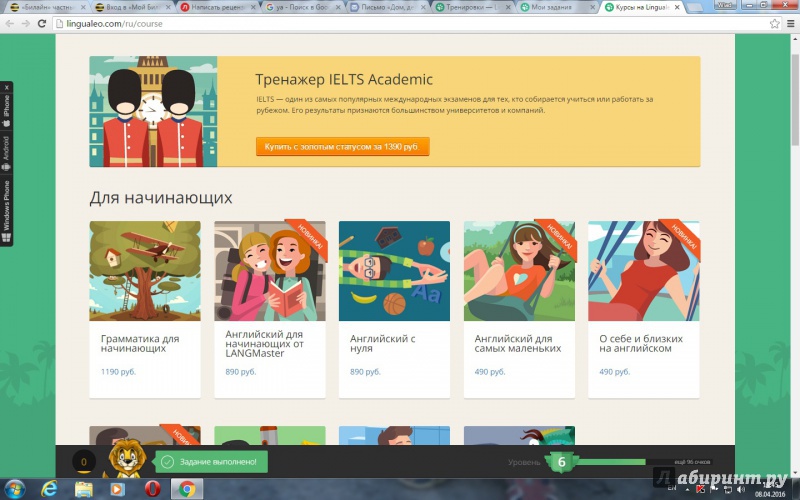Switch to the Написать решение tab
The width and height of the screenshot is (800, 500).
tap(217, 8)
